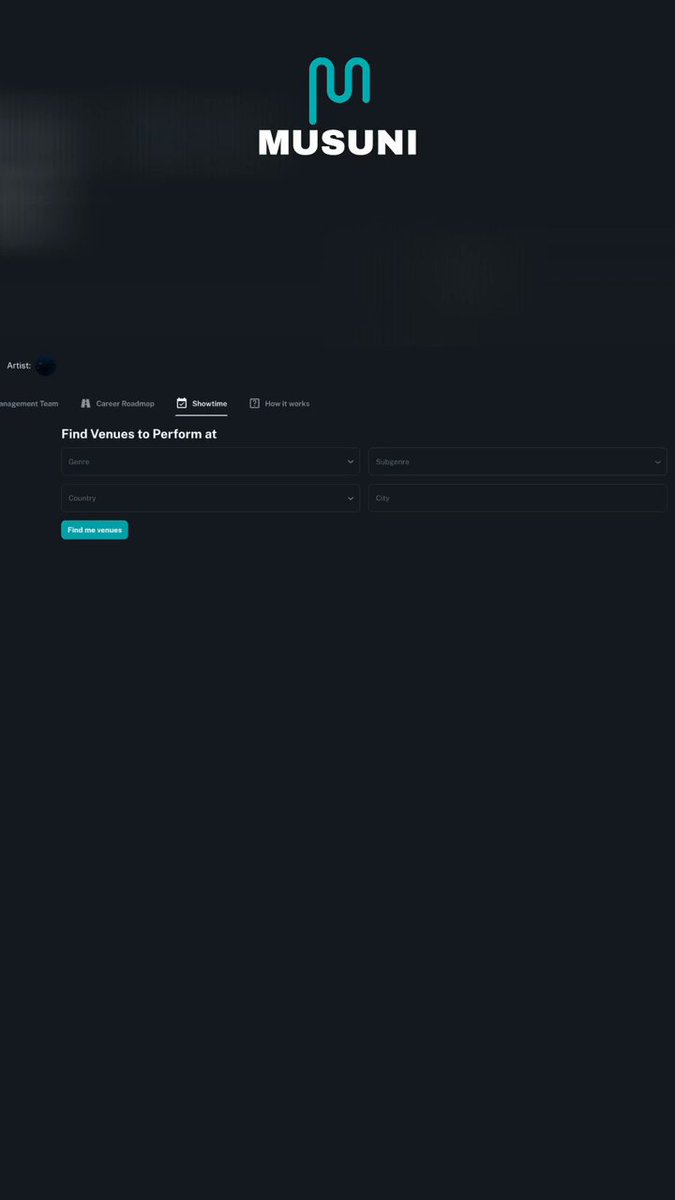Click the Musuni logo
The height and width of the screenshot is (1200, 675).
(338, 107)
